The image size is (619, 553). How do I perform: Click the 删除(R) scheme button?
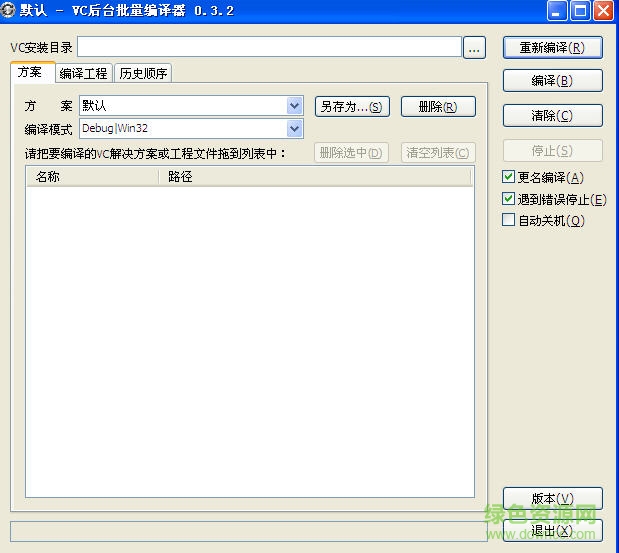click(x=438, y=107)
